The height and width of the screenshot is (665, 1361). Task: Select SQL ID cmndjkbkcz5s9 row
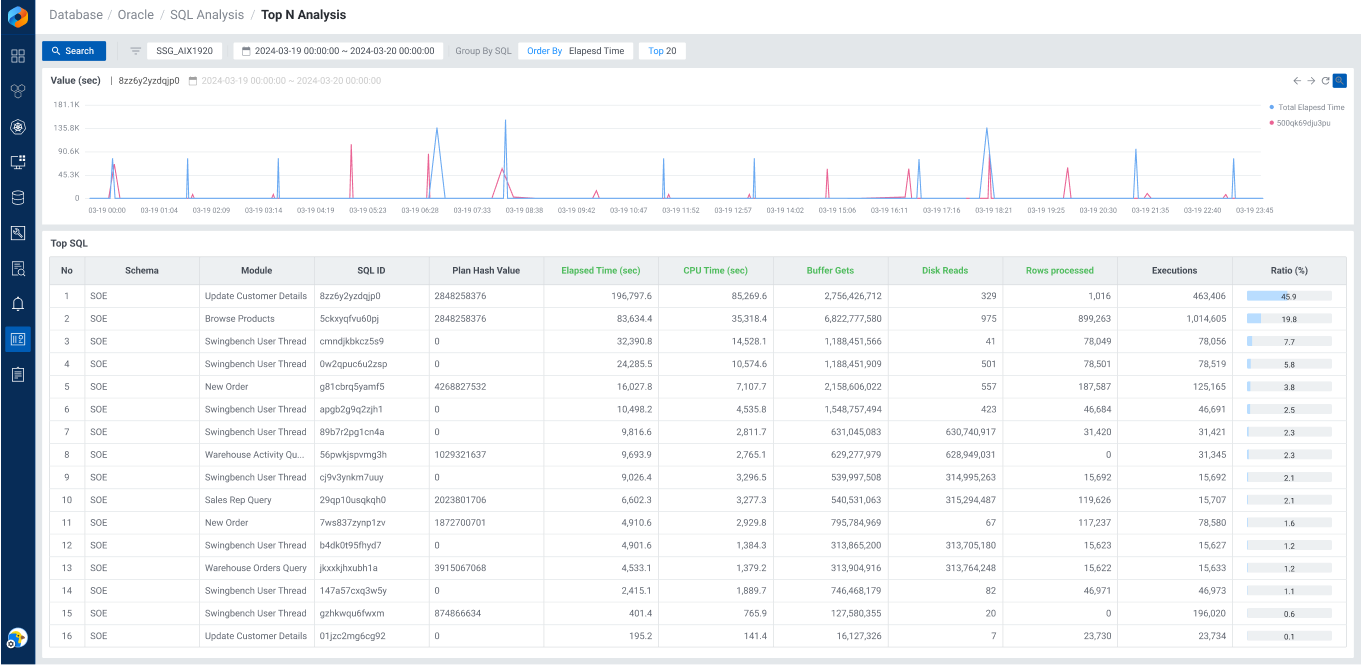tap(697, 341)
